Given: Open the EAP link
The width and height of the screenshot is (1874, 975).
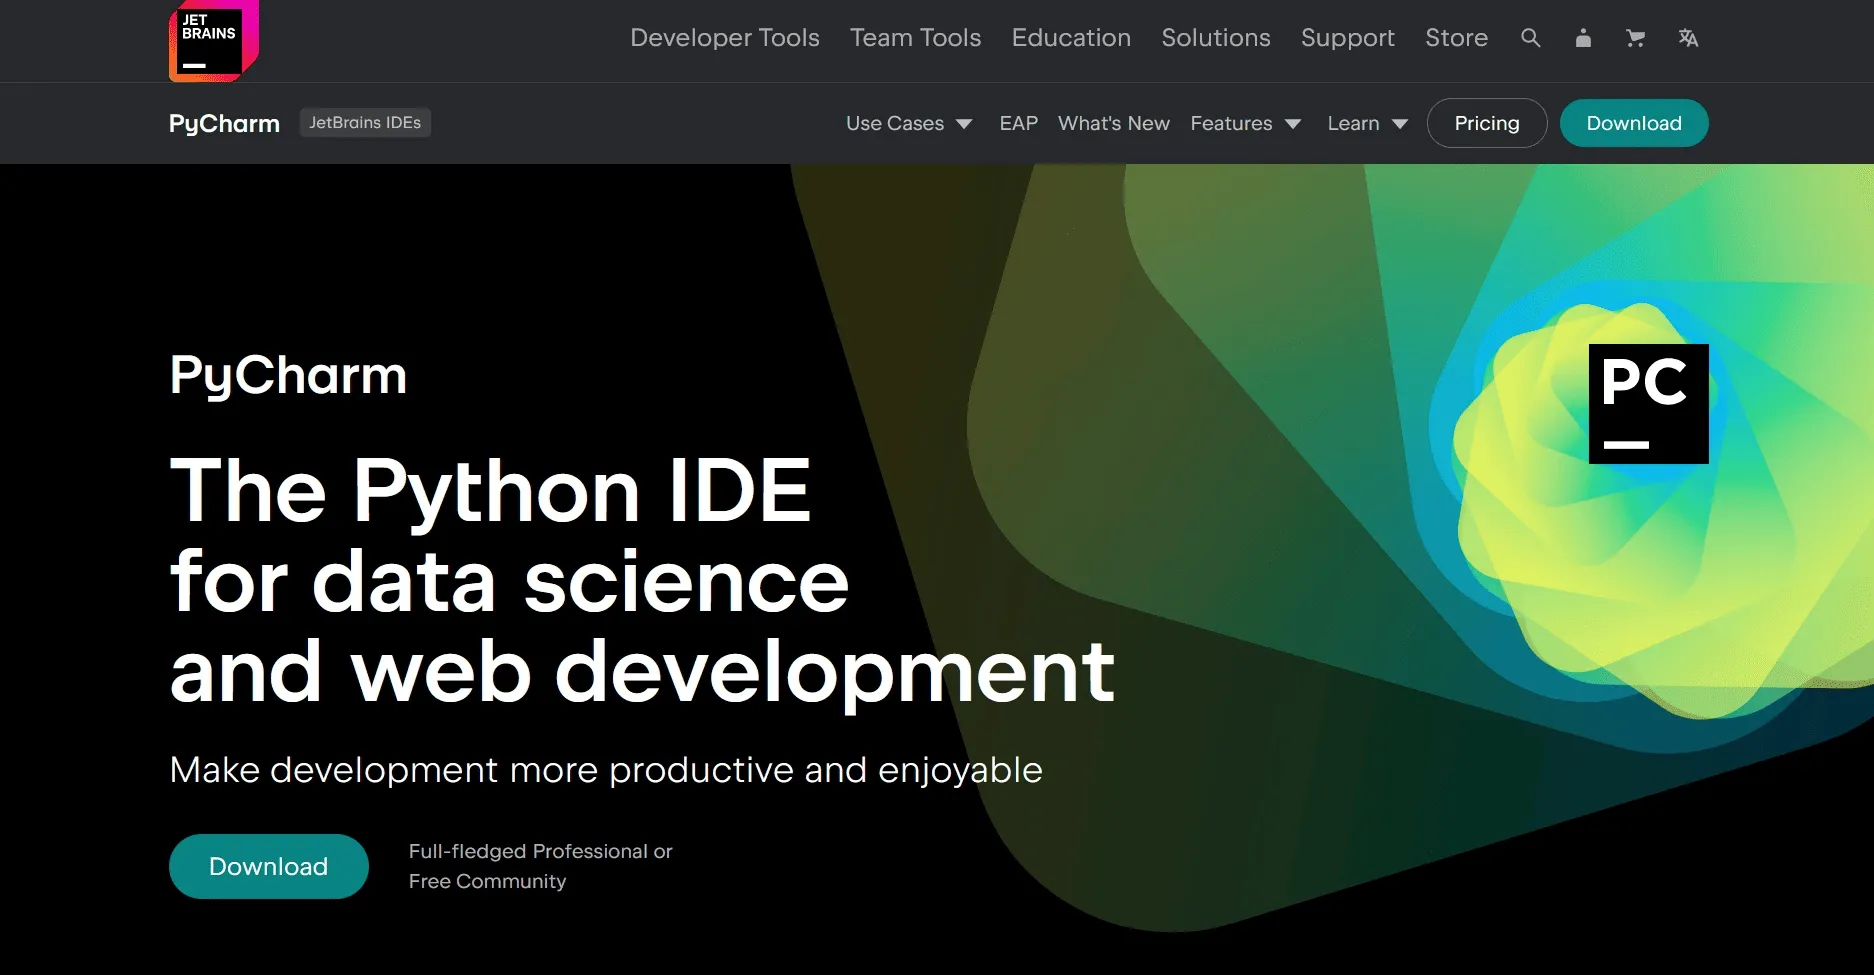Looking at the screenshot, I should click(x=1018, y=123).
